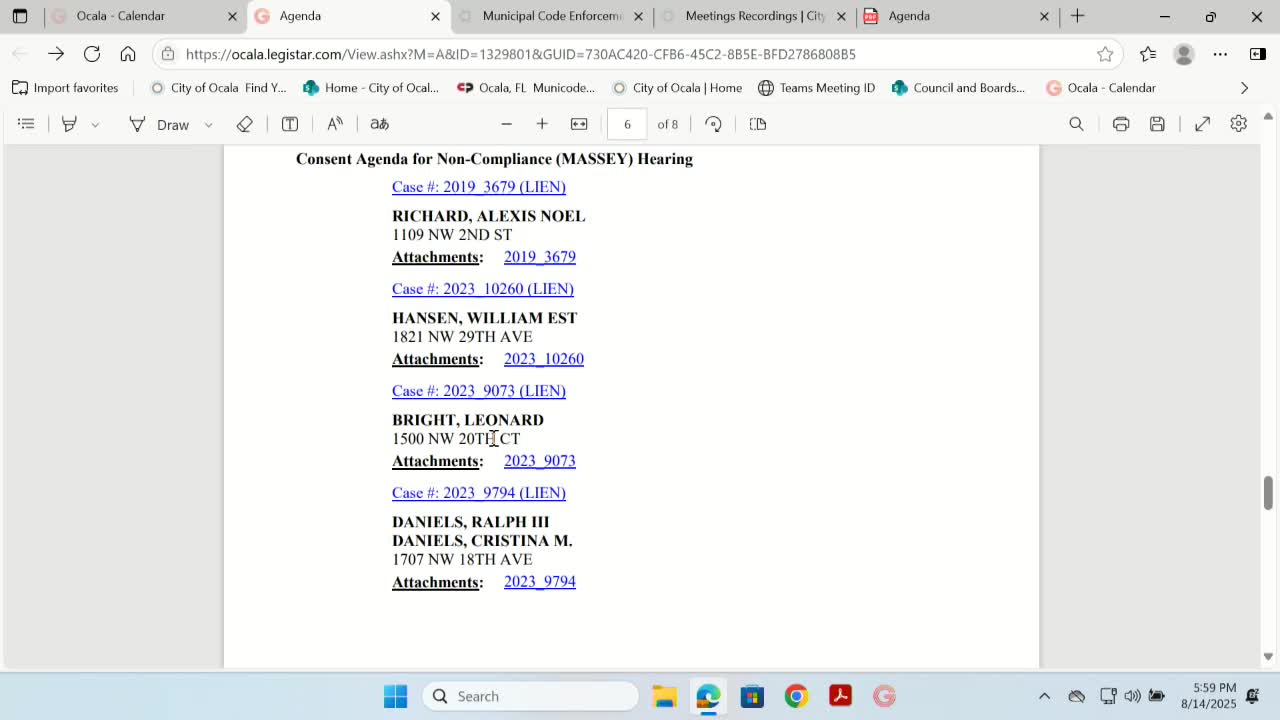
Task: Add this page to favorites star
Action: click(x=1105, y=54)
